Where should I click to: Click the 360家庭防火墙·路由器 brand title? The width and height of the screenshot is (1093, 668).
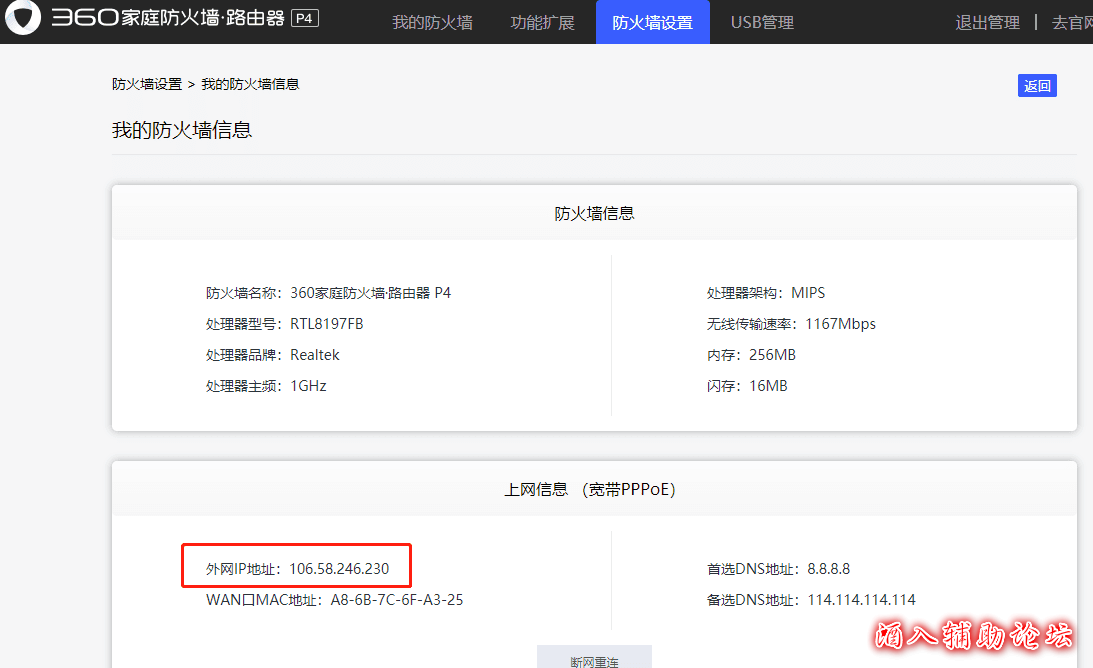pyautogui.click(x=167, y=19)
